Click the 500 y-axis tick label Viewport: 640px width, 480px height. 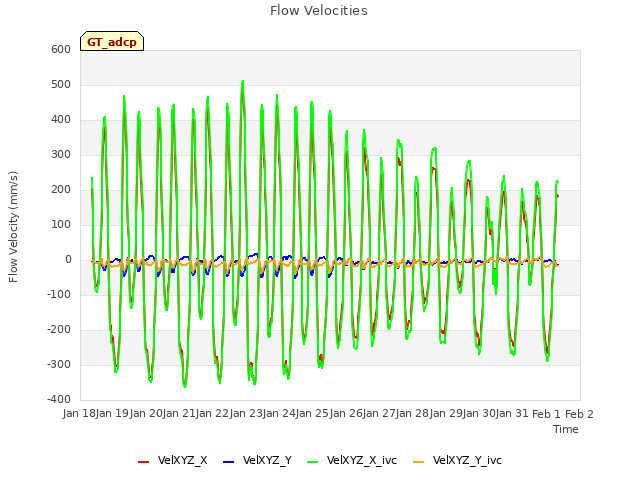61,84
